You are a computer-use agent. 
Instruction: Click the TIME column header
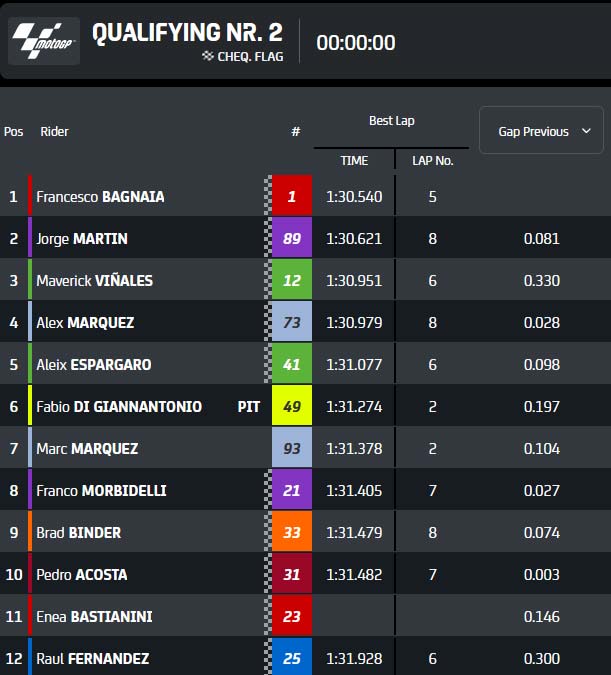click(354, 161)
